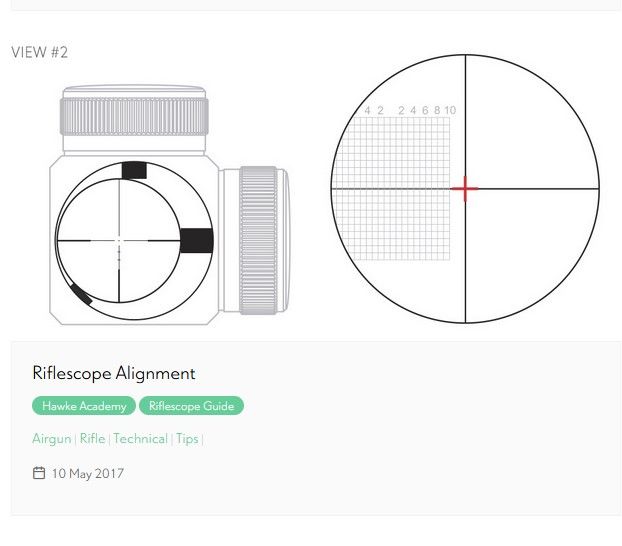Click the reticle scale numbers row
The width and height of the screenshot is (622, 546).
[x=410, y=110]
